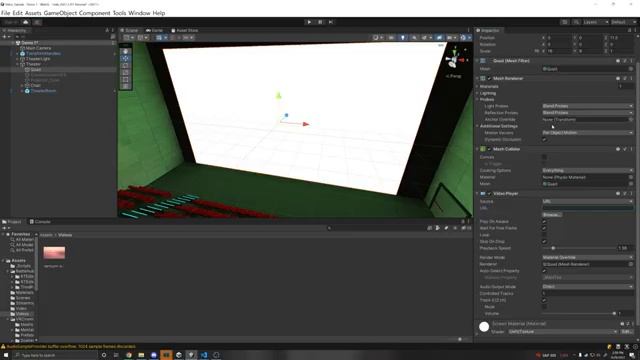Screen dimensions: 640x360
Task: Open Audio Output Mode dropdown
Action: pyautogui.click(x=587, y=287)
